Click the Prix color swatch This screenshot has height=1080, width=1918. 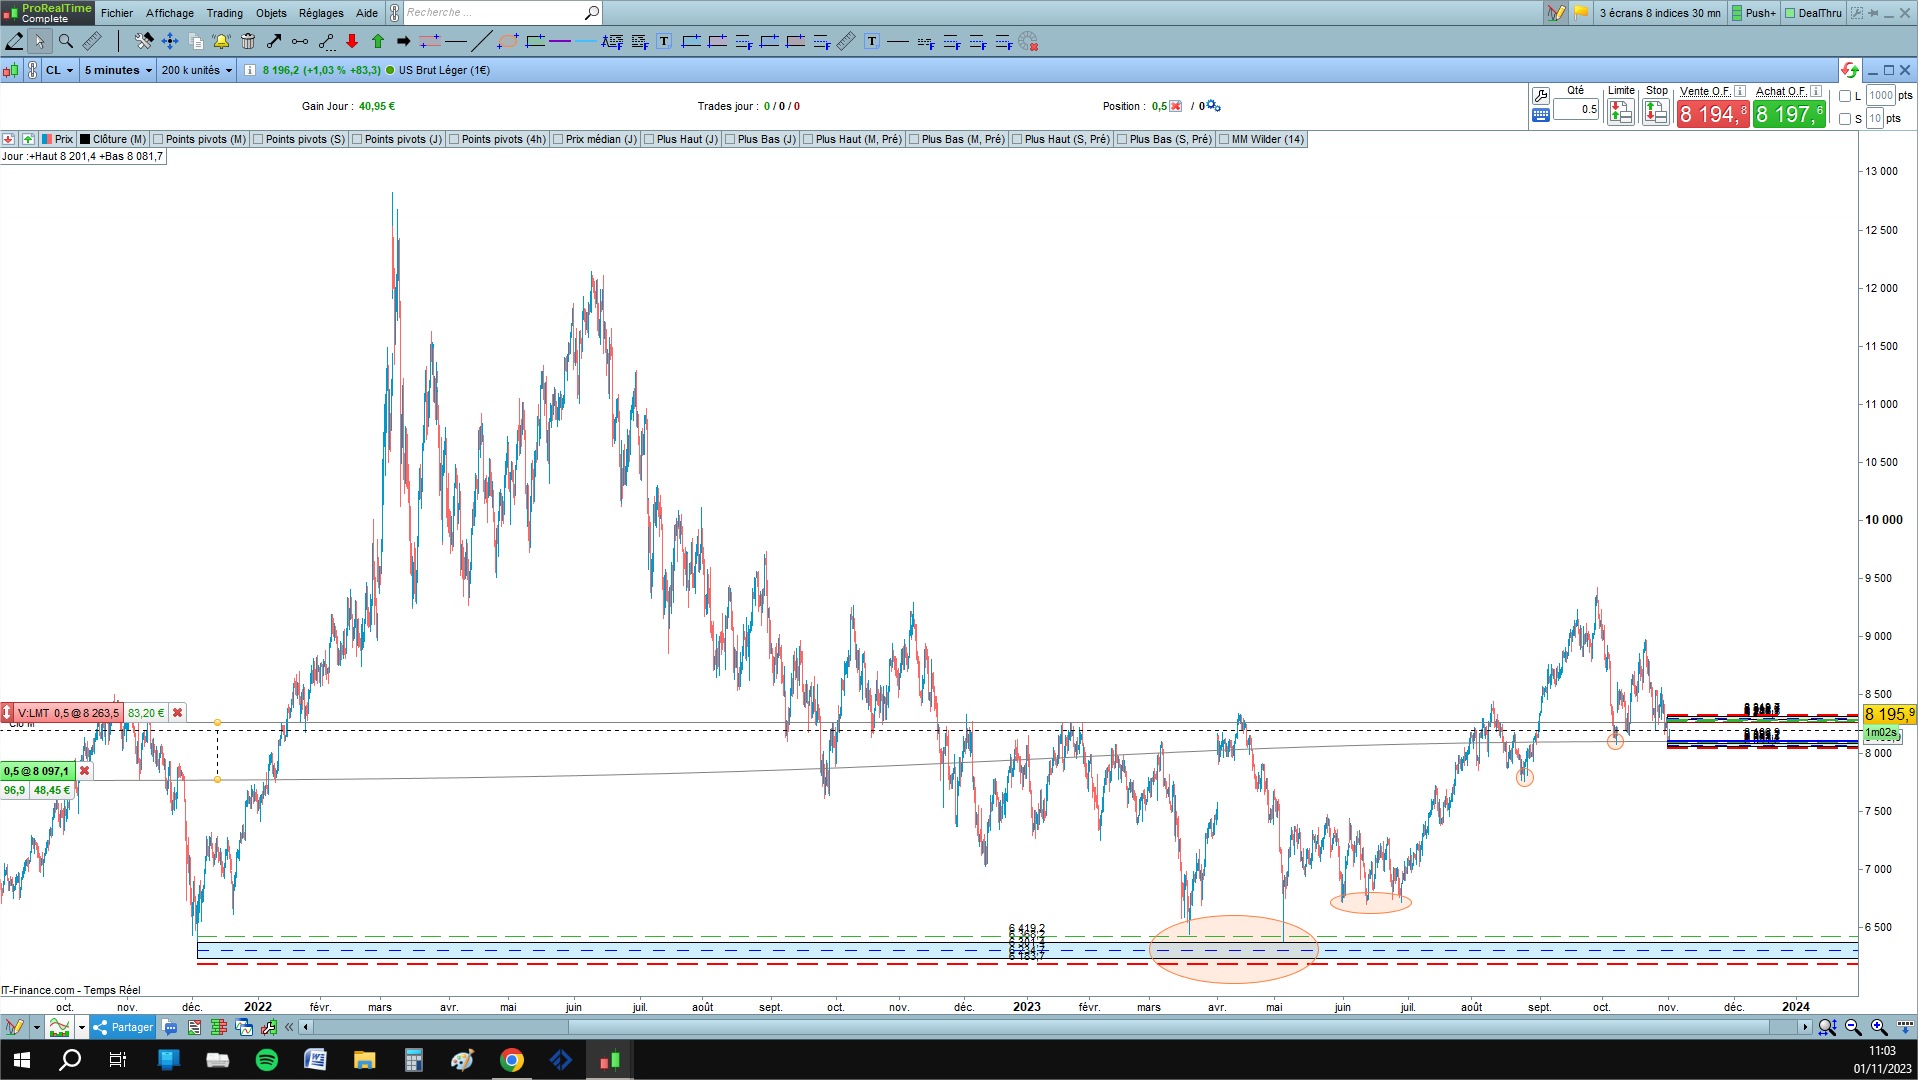click(x=47, y=139)
